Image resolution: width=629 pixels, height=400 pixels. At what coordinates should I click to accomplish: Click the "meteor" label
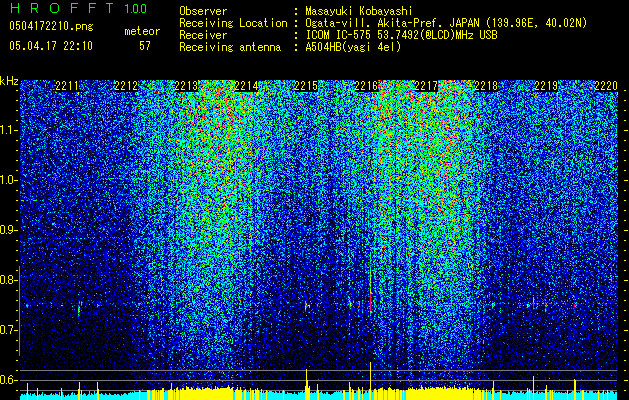tap(142, 31)
